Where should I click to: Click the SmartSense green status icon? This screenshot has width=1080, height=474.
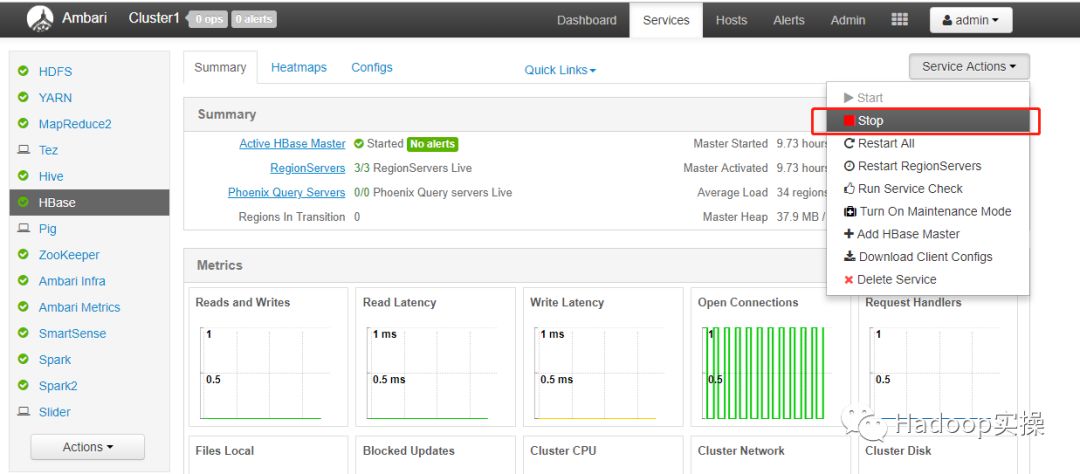click(23, 333)
